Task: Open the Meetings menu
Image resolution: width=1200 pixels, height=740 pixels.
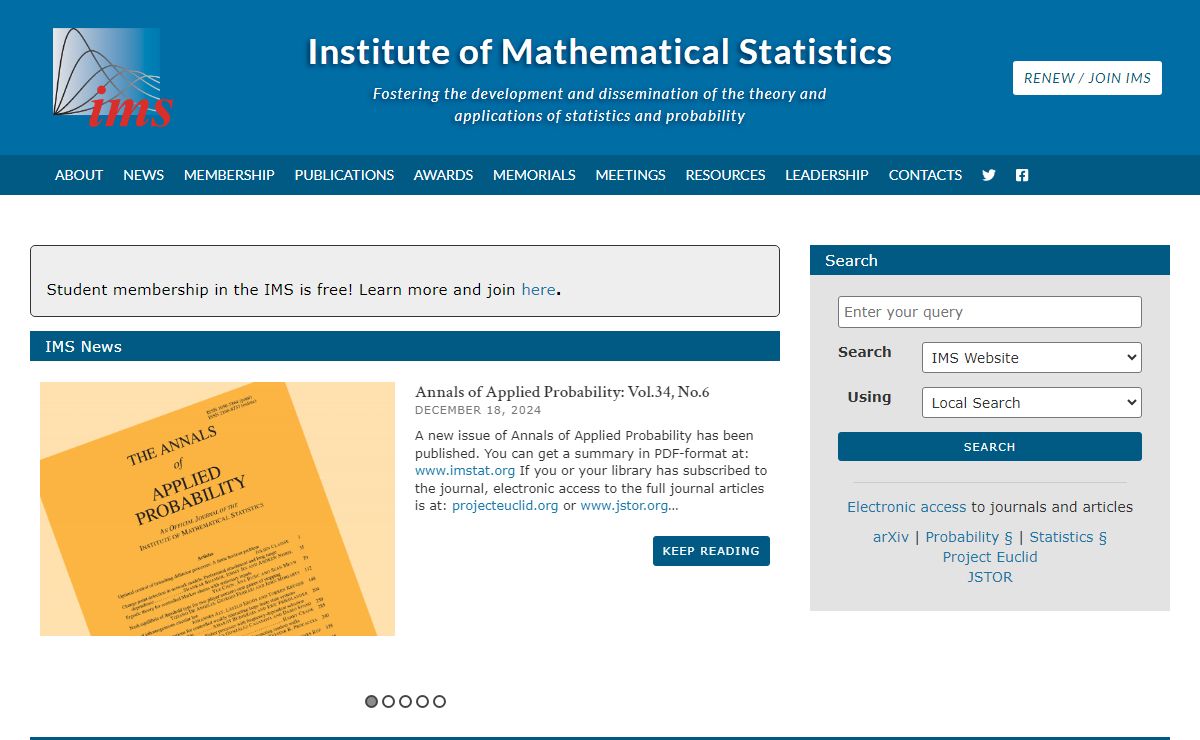Action: pyautogui.click(x=630, y=175)
